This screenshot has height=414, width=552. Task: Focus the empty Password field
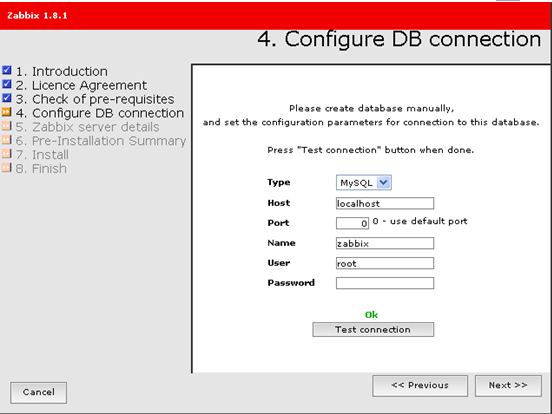[x=385, y=283]
